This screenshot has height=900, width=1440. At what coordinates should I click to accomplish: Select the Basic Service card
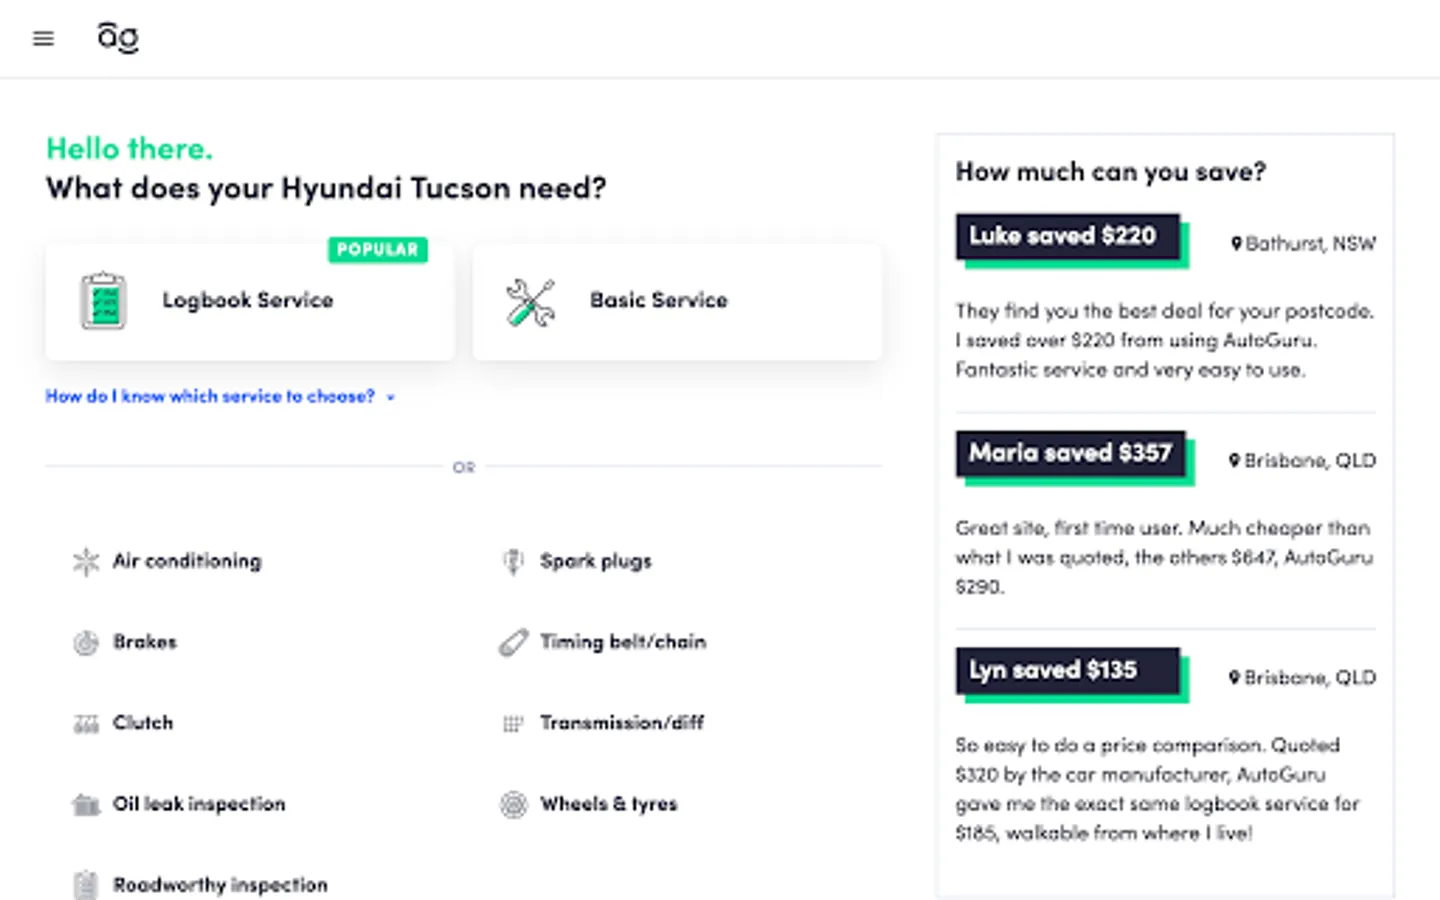click(x=677, y=301)
